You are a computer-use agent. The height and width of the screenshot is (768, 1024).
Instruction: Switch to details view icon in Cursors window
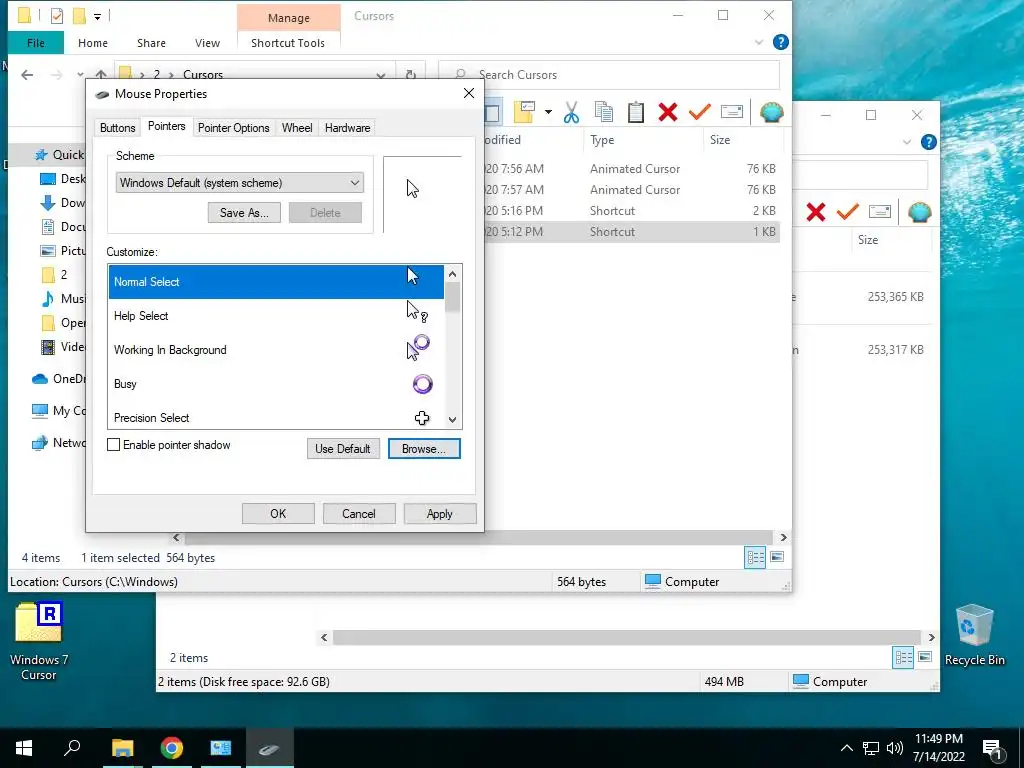point(756,557)
